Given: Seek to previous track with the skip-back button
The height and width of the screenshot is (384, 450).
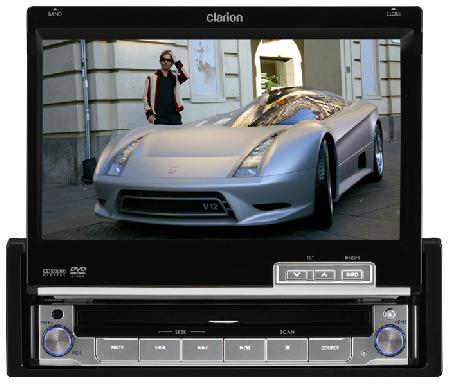Looking at the screenshot, I should click(x=160, y=349).
